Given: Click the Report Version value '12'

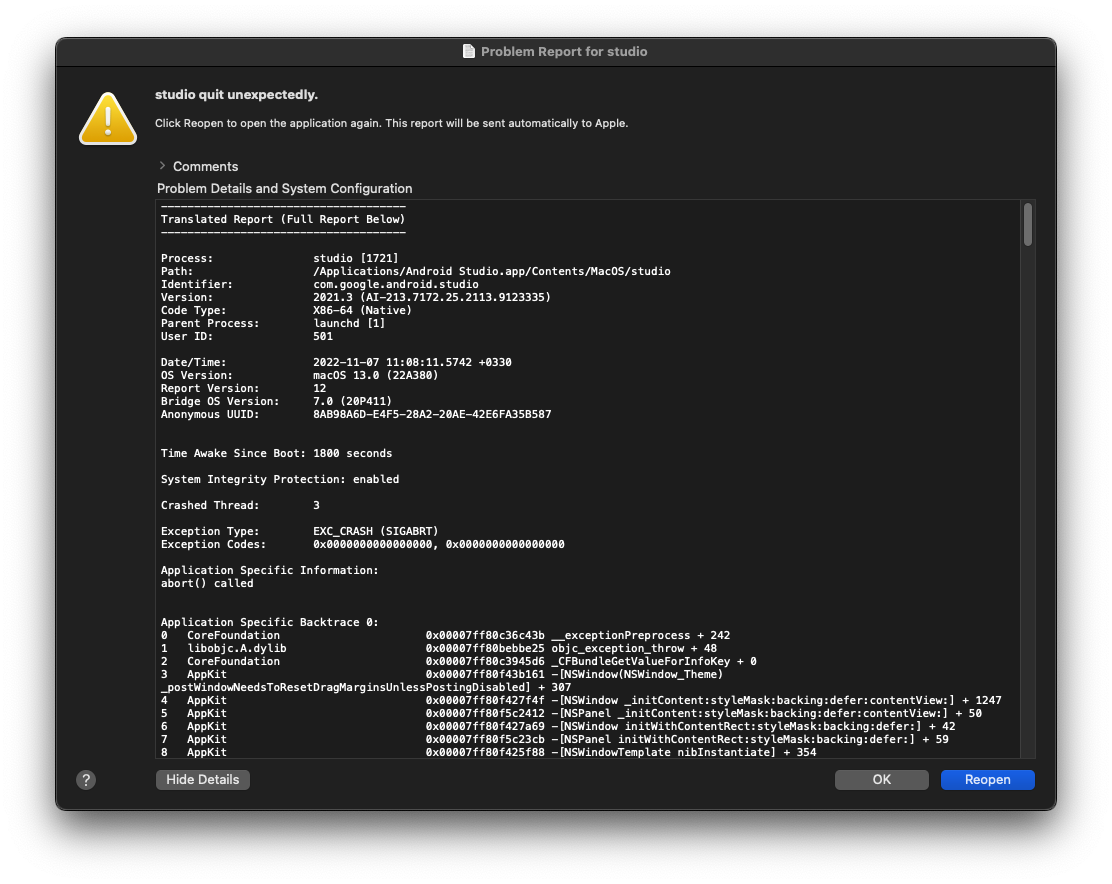Looking at the screenshot, I should (320, 388).
